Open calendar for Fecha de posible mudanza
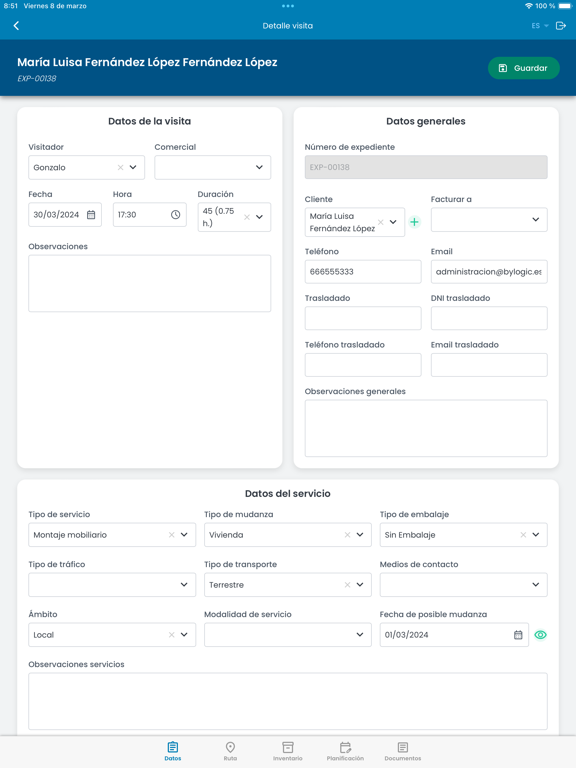Screen dimensions: 576x768 pos(518,635)
